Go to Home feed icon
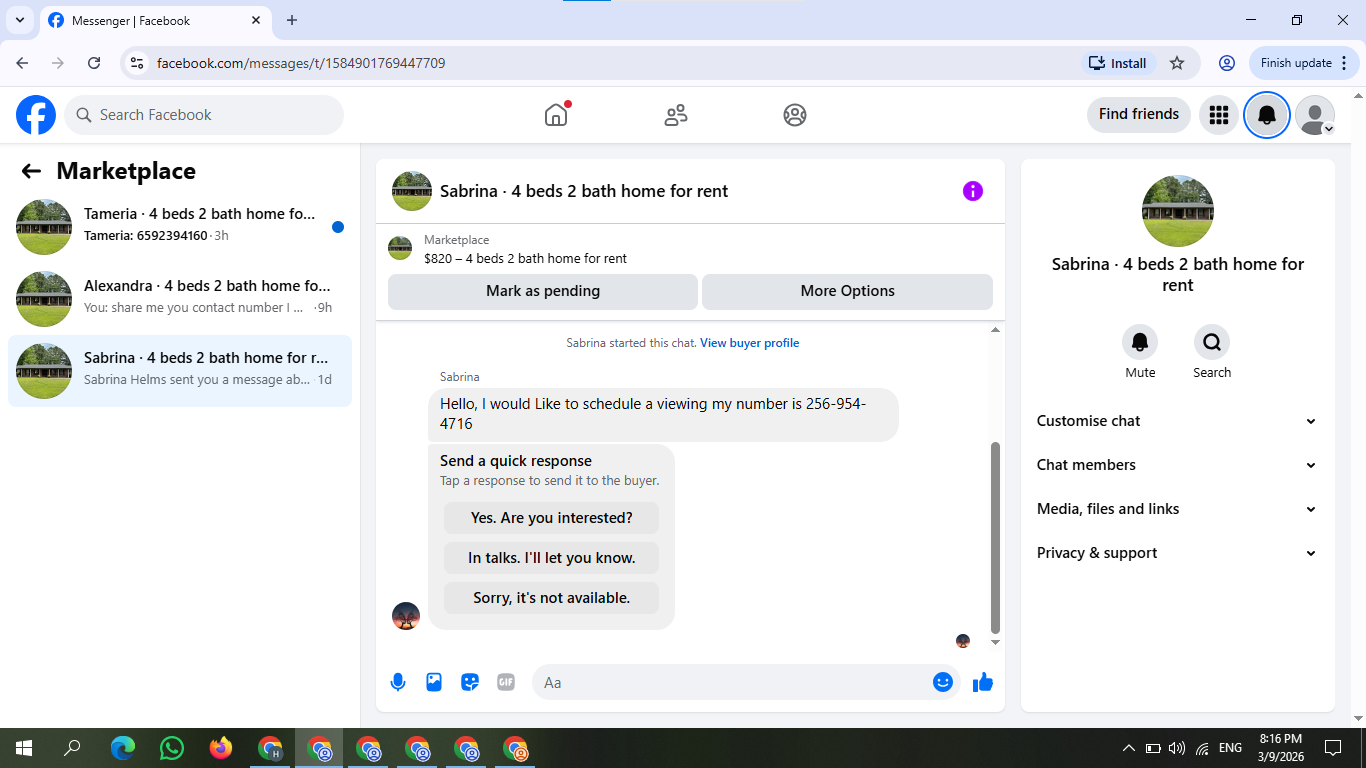This screenshot has height=768, width=1366. [556, 115]
